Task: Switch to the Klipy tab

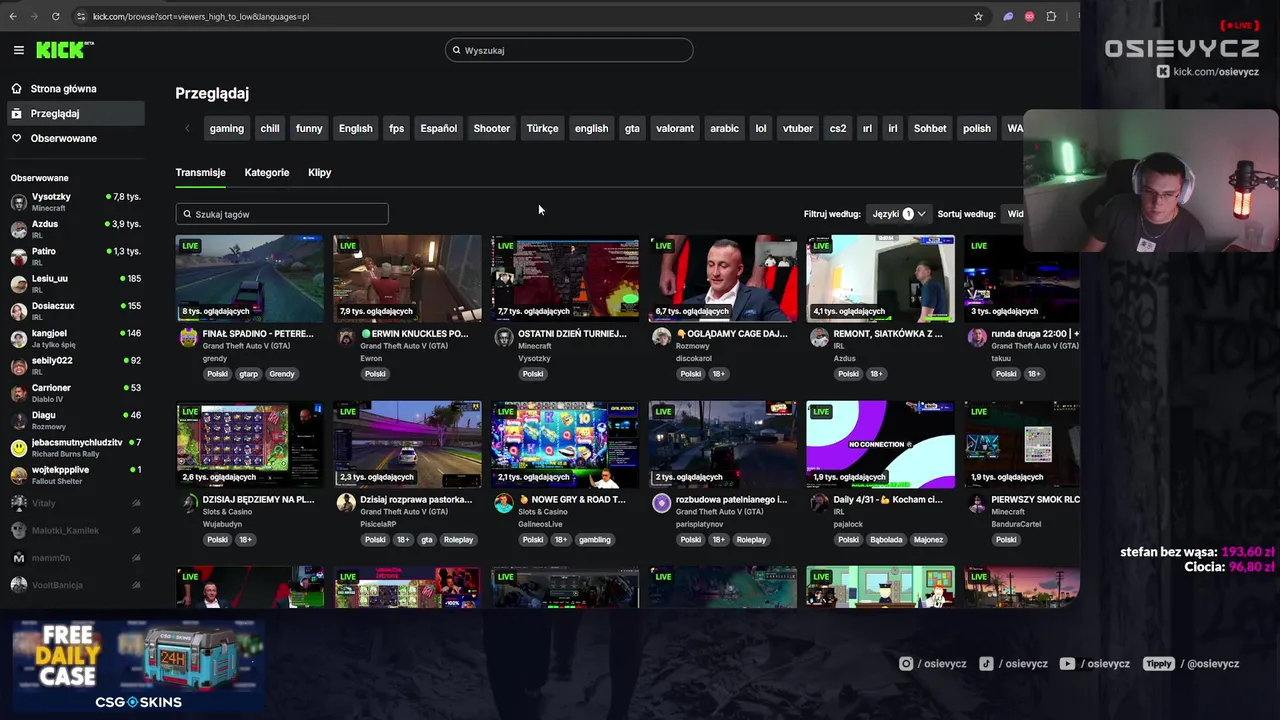Action: [x=319, y=172]
